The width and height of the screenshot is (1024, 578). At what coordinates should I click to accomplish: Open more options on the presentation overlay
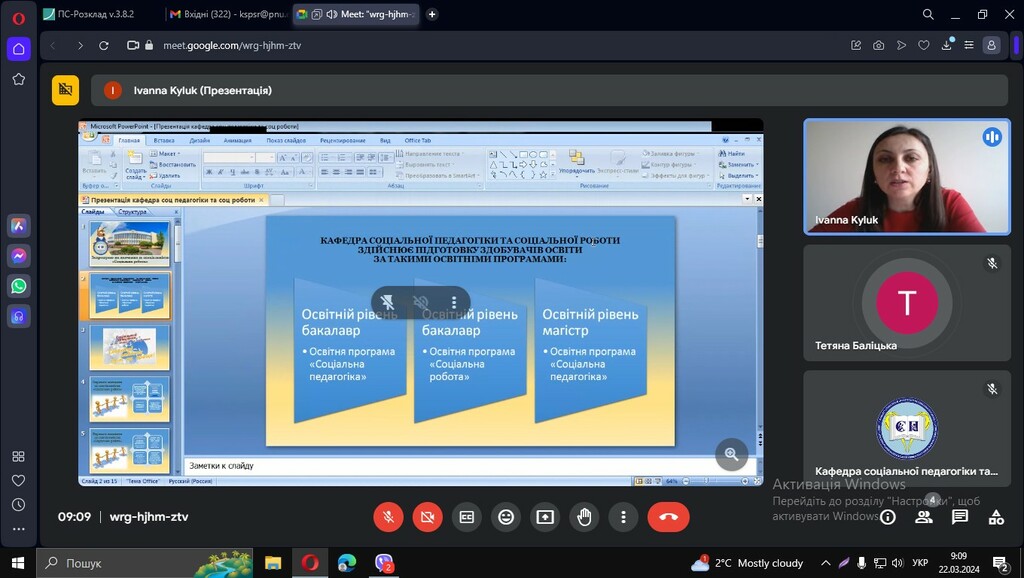(454, 302)
